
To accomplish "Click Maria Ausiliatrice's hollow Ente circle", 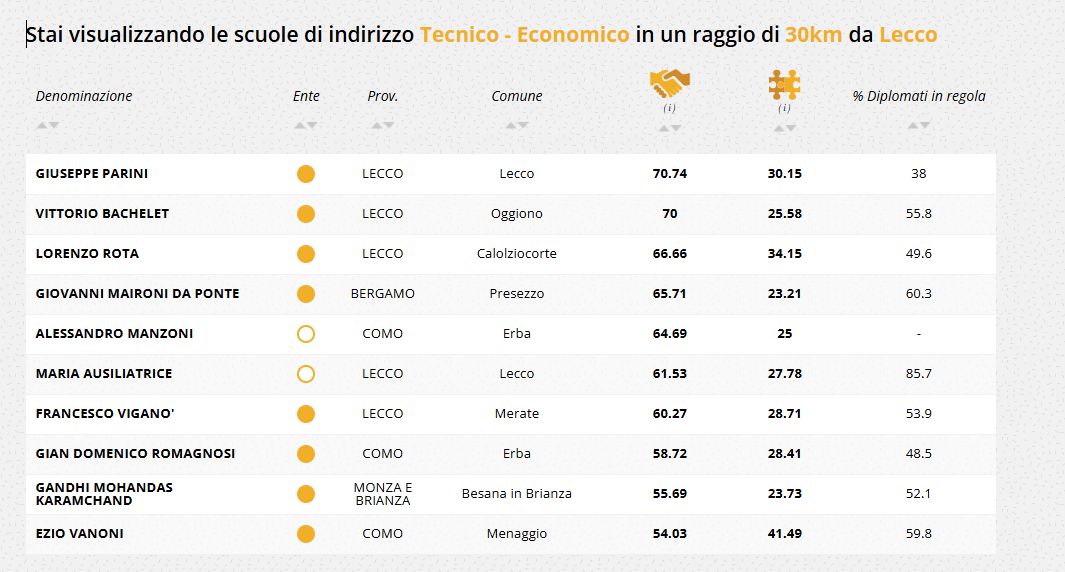I will click(306, 374).
